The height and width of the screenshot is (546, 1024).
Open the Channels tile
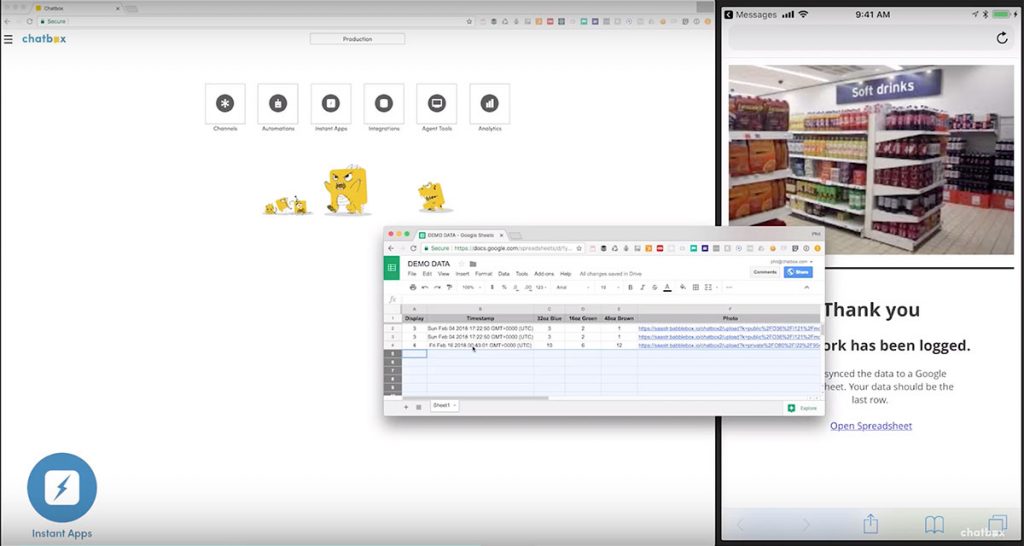[x=225, y=103]
